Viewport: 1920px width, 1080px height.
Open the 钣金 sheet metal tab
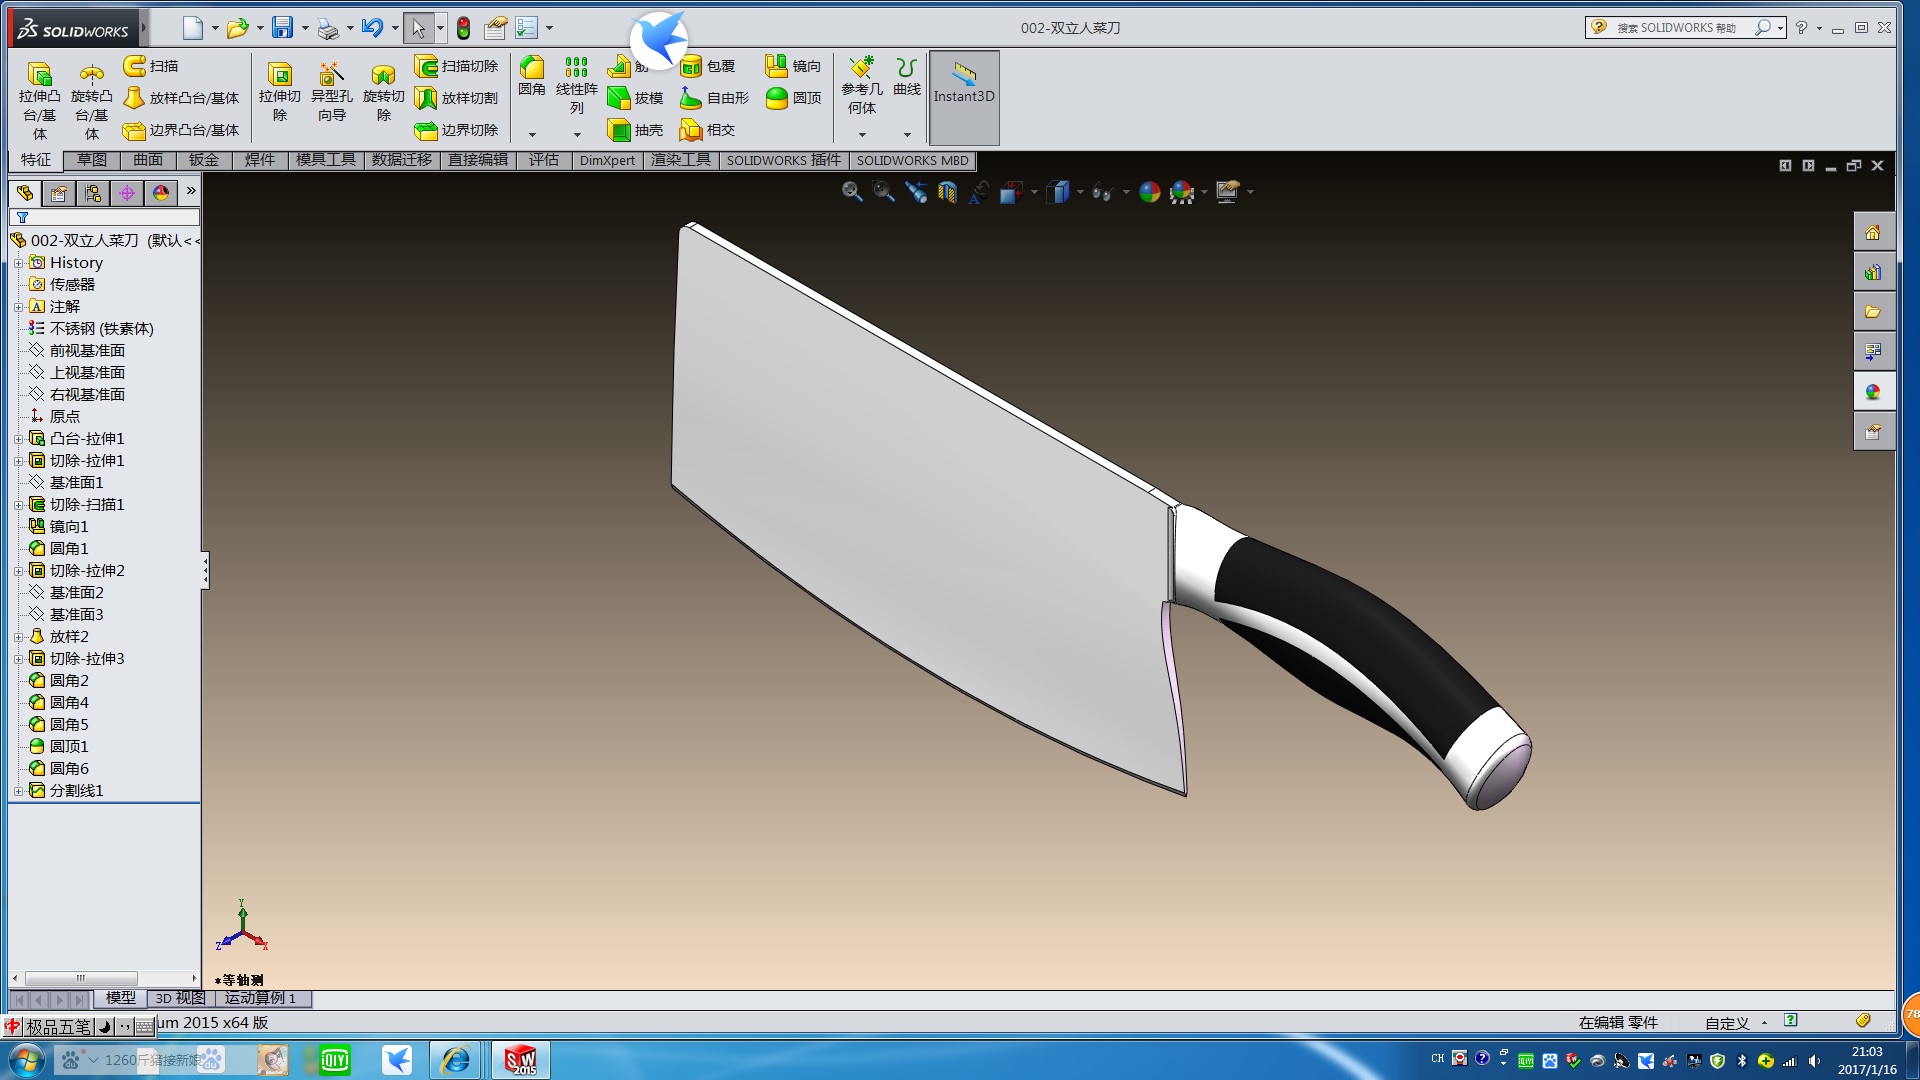pyautogui.click(x=203, y=160)
